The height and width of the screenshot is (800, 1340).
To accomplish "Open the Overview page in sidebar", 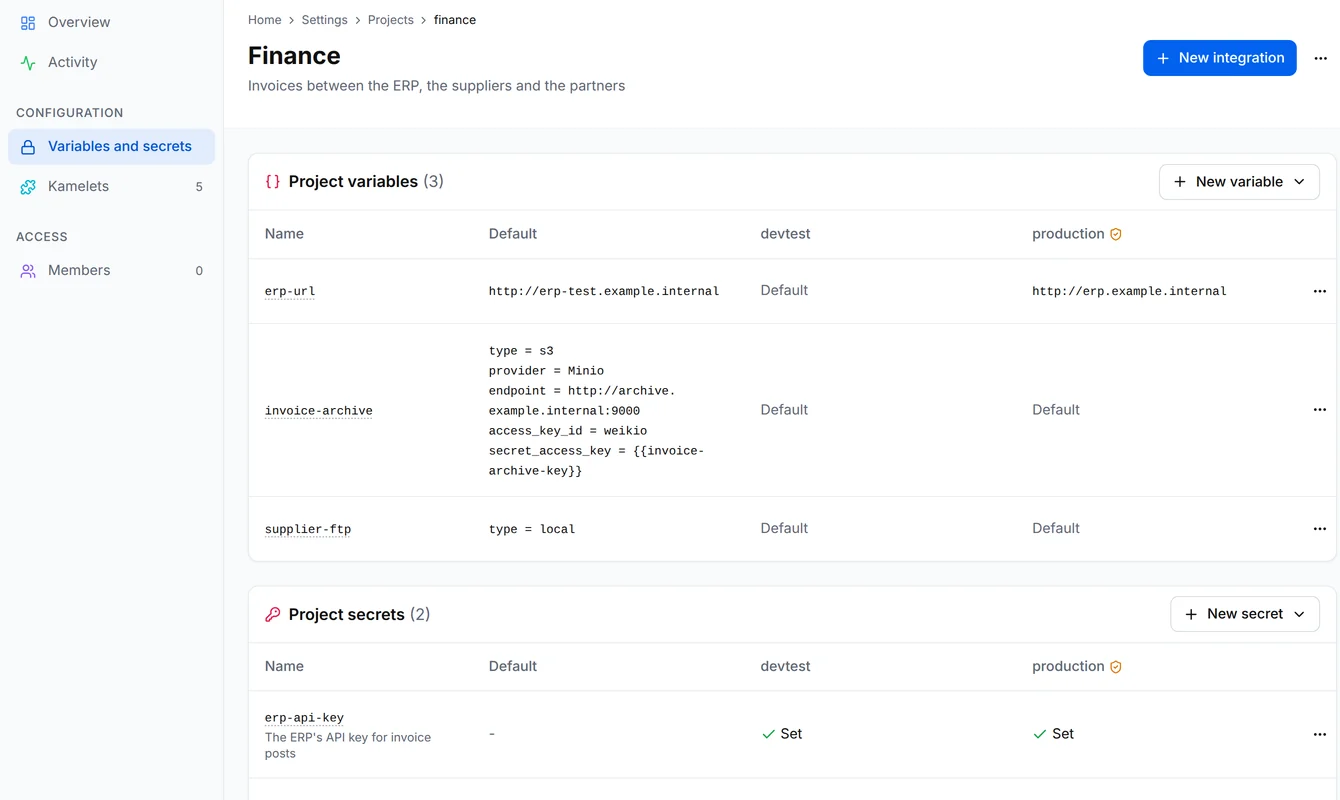I will tap(111, 22).
